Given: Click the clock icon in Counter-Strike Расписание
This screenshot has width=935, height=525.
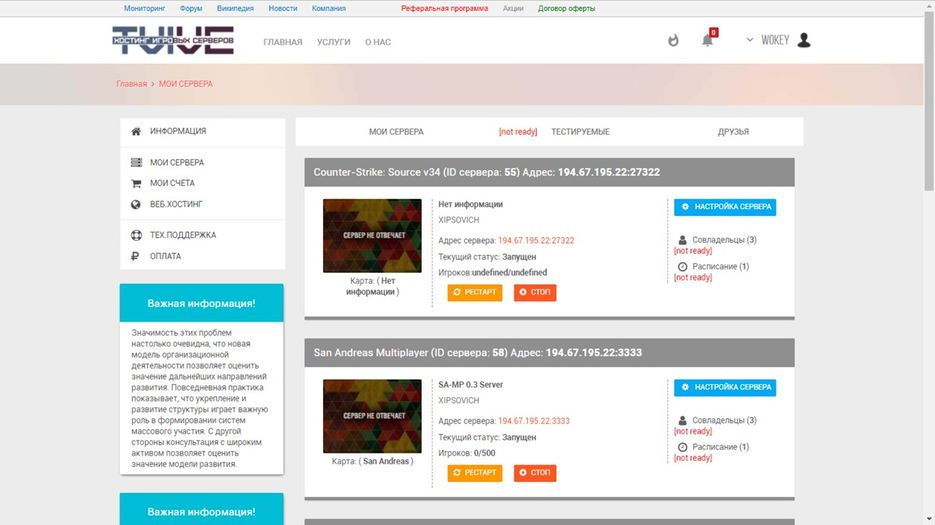Looking at the screenshot, I should click(683, 267).
